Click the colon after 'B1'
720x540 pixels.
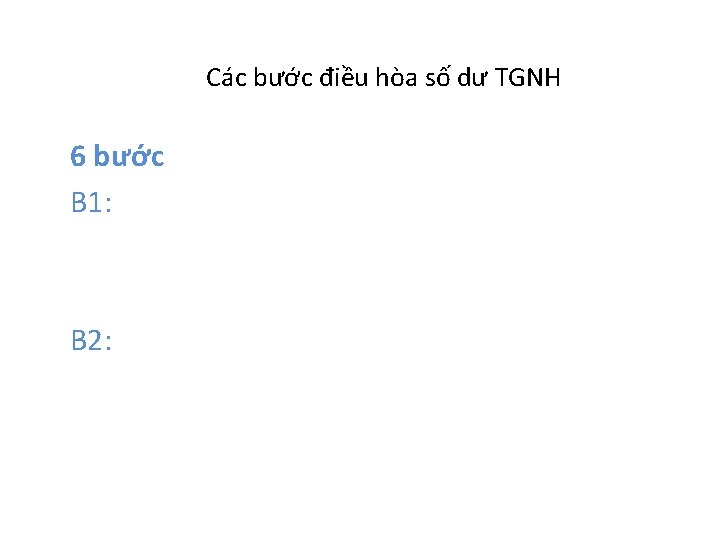pyautogui.click(x=108, y=206)
